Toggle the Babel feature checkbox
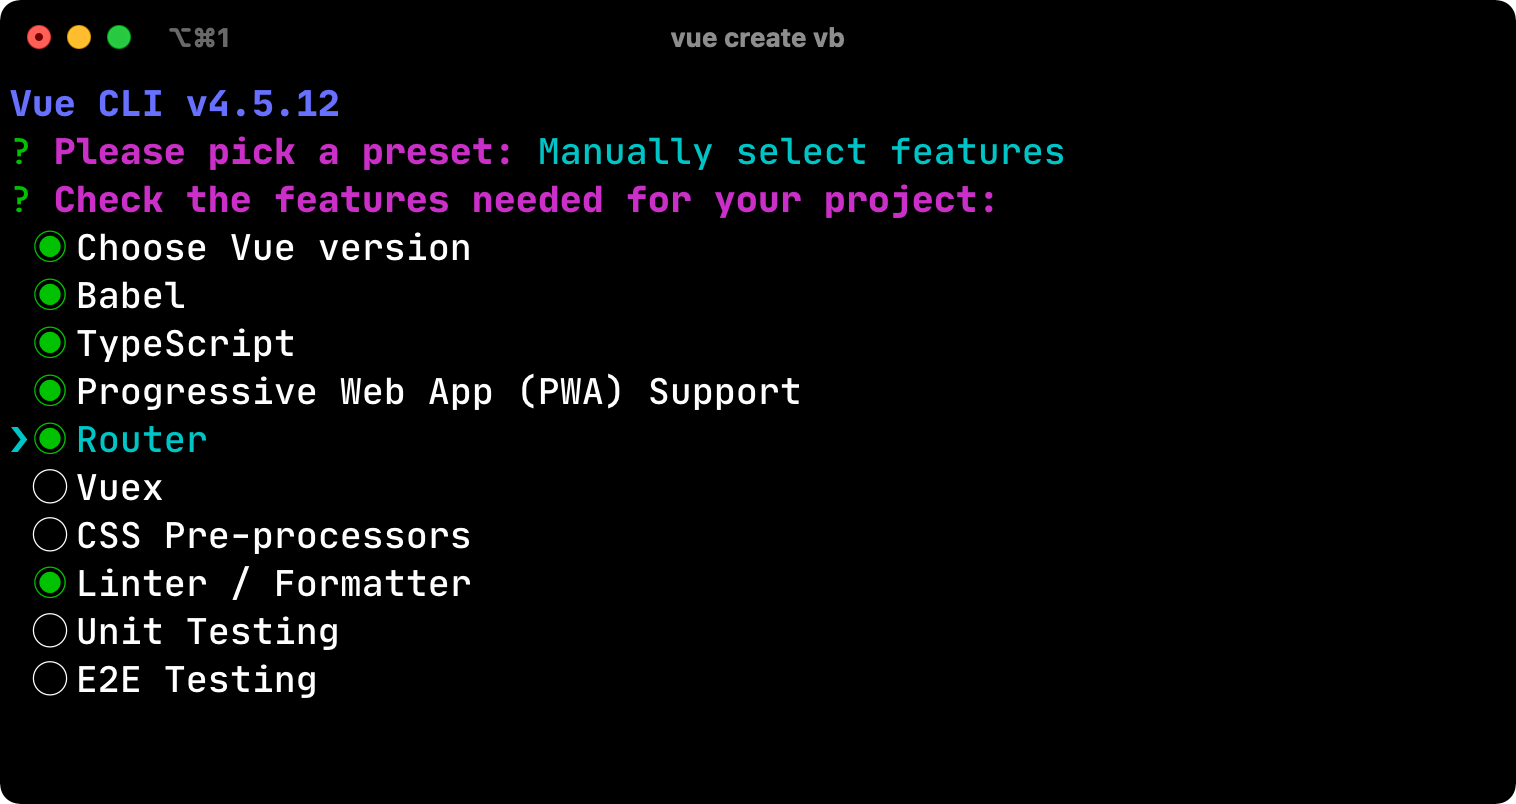Image resolution: width=1516 pixels, height=804 pixels. point(50,295)
